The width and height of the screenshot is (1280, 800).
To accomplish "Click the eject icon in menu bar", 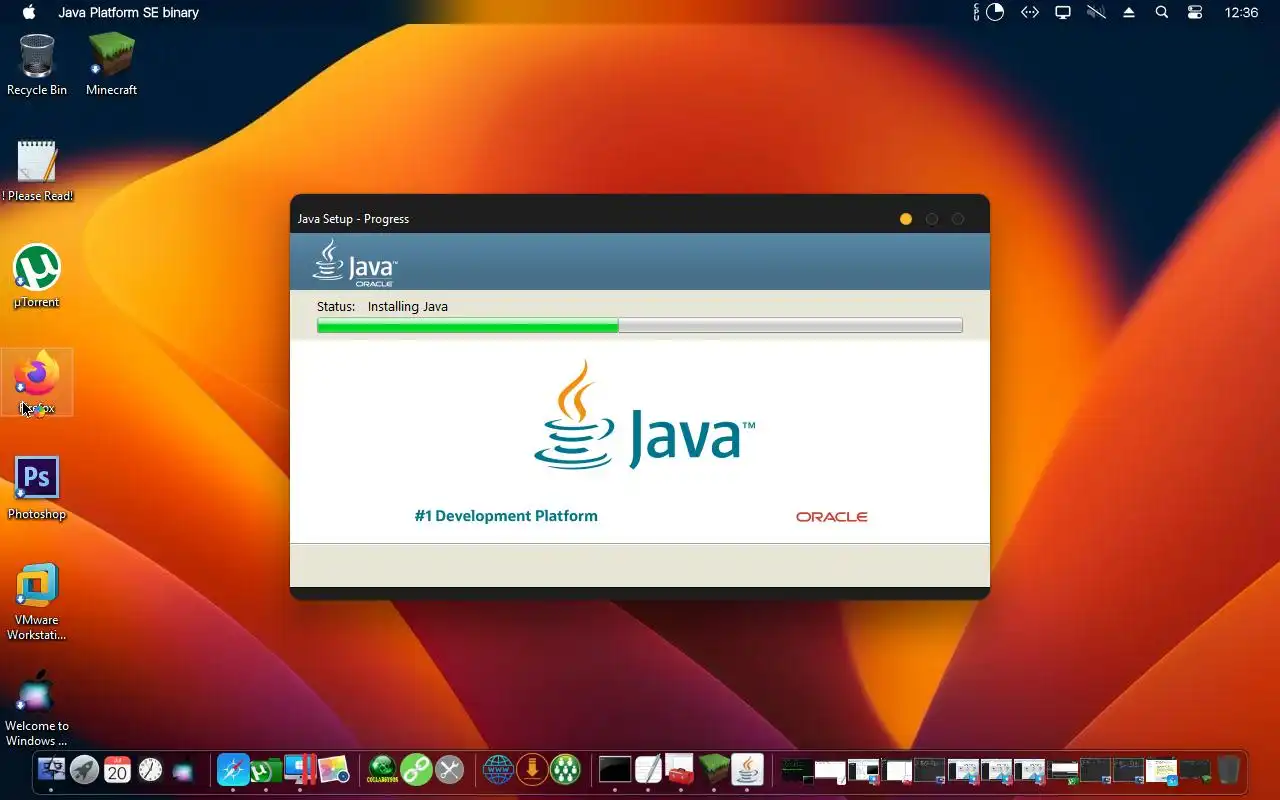I will click(1129, 13).
